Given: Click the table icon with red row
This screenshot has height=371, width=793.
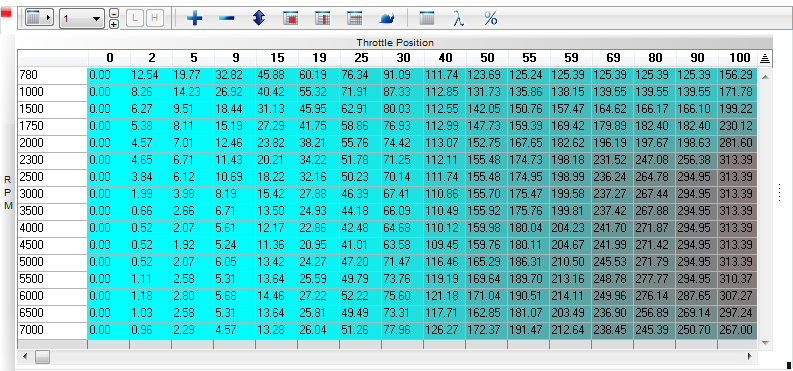Looking at the screenshot, I should tap(355, 19).
